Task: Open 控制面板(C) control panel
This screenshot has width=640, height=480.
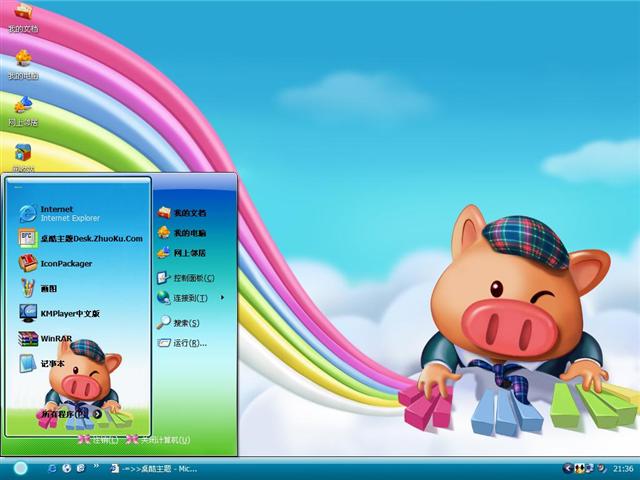Action: (x=186, y=278)
